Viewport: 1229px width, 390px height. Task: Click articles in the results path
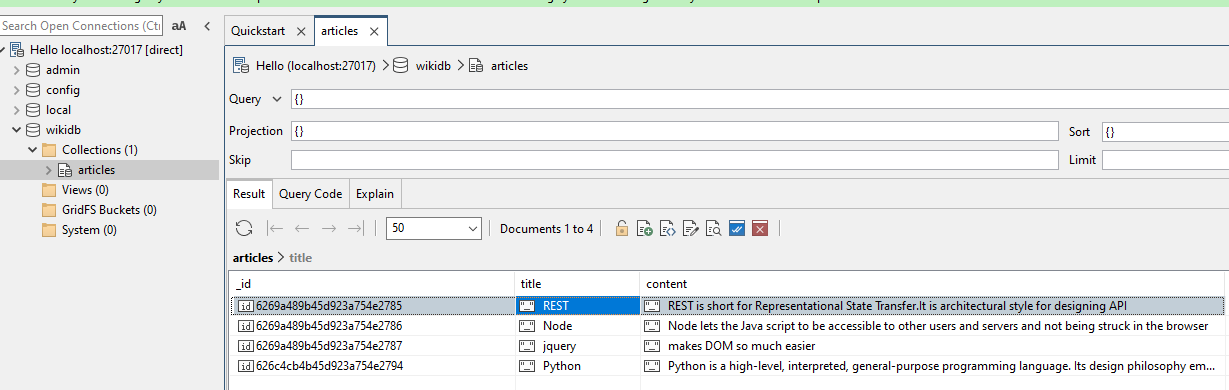point(253,258)
